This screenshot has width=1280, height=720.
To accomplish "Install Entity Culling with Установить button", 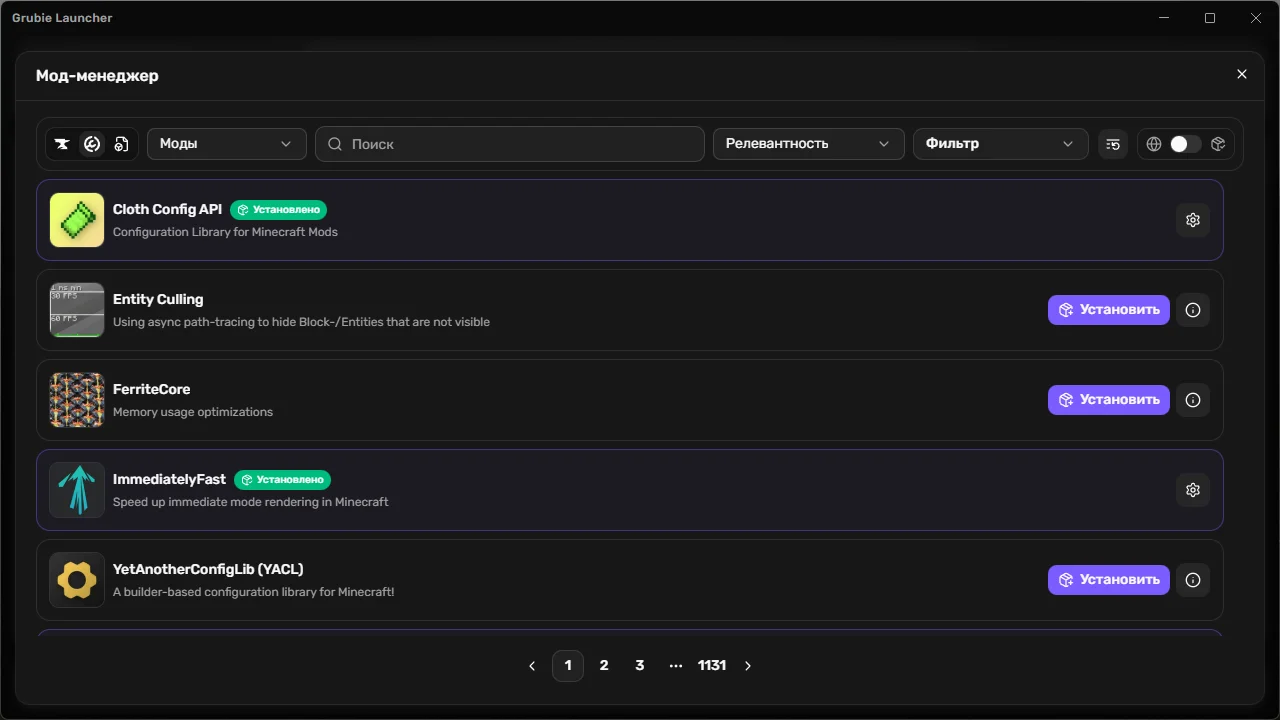I will (1109, 310).
